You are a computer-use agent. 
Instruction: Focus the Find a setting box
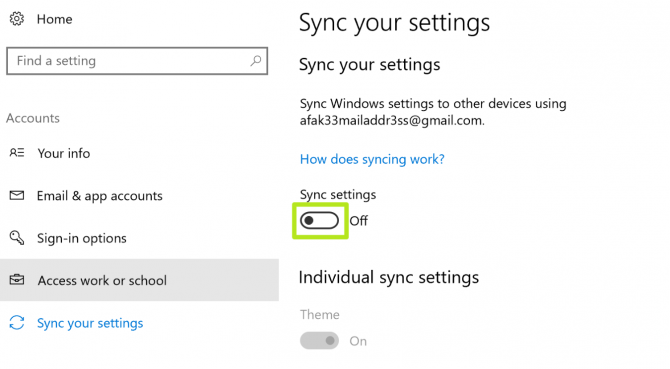(x=137, y=61)
